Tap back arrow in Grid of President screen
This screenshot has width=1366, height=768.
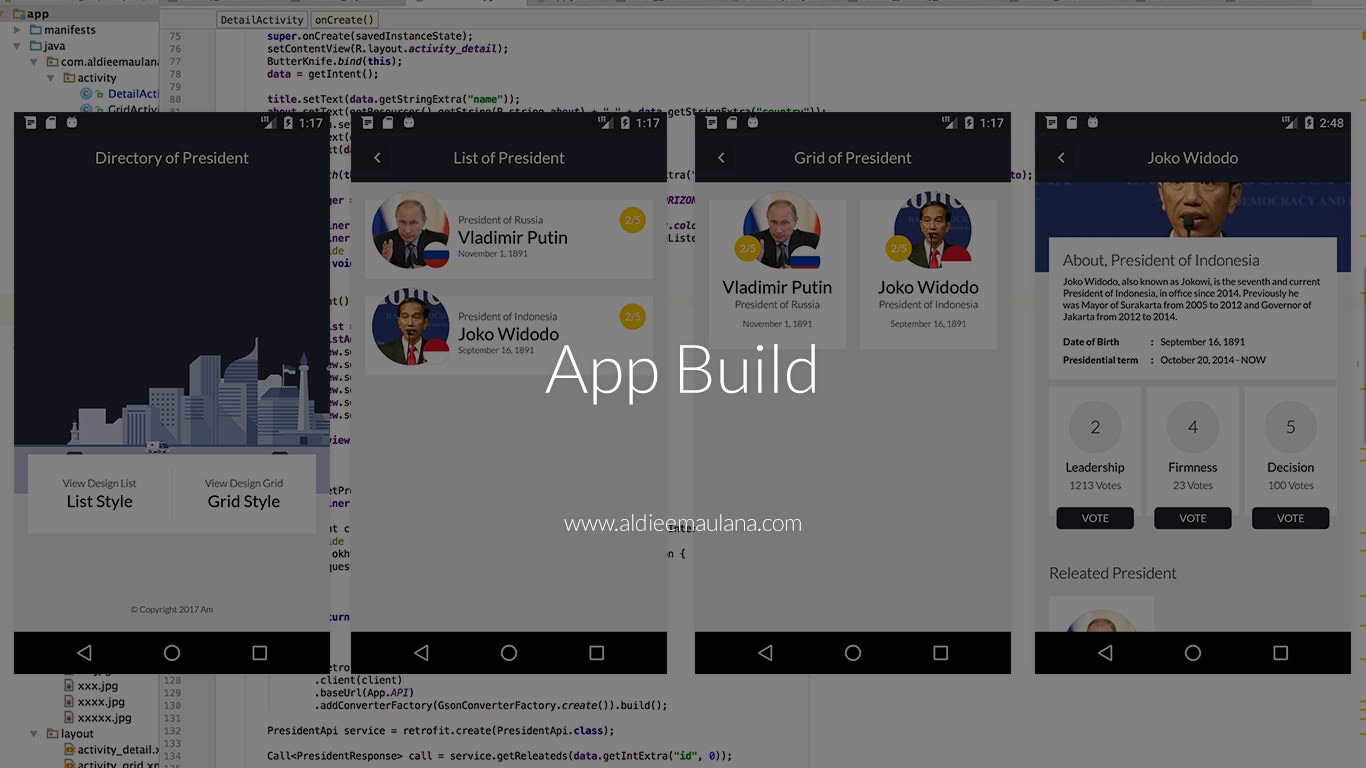[721, 158]
